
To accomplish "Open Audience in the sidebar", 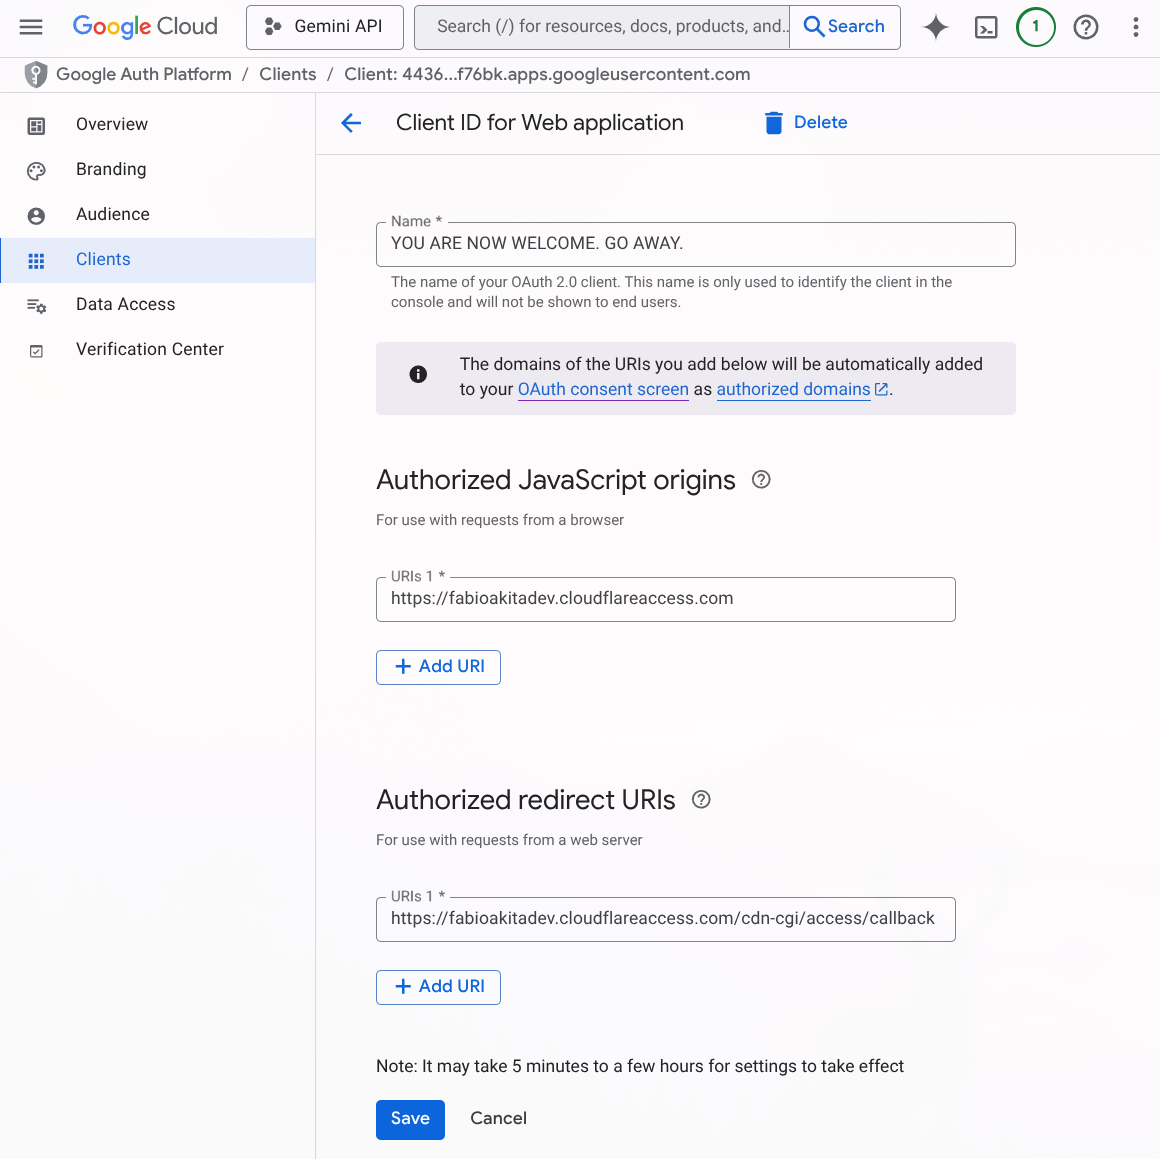I will pyautogui.click(x=158, y=214).
